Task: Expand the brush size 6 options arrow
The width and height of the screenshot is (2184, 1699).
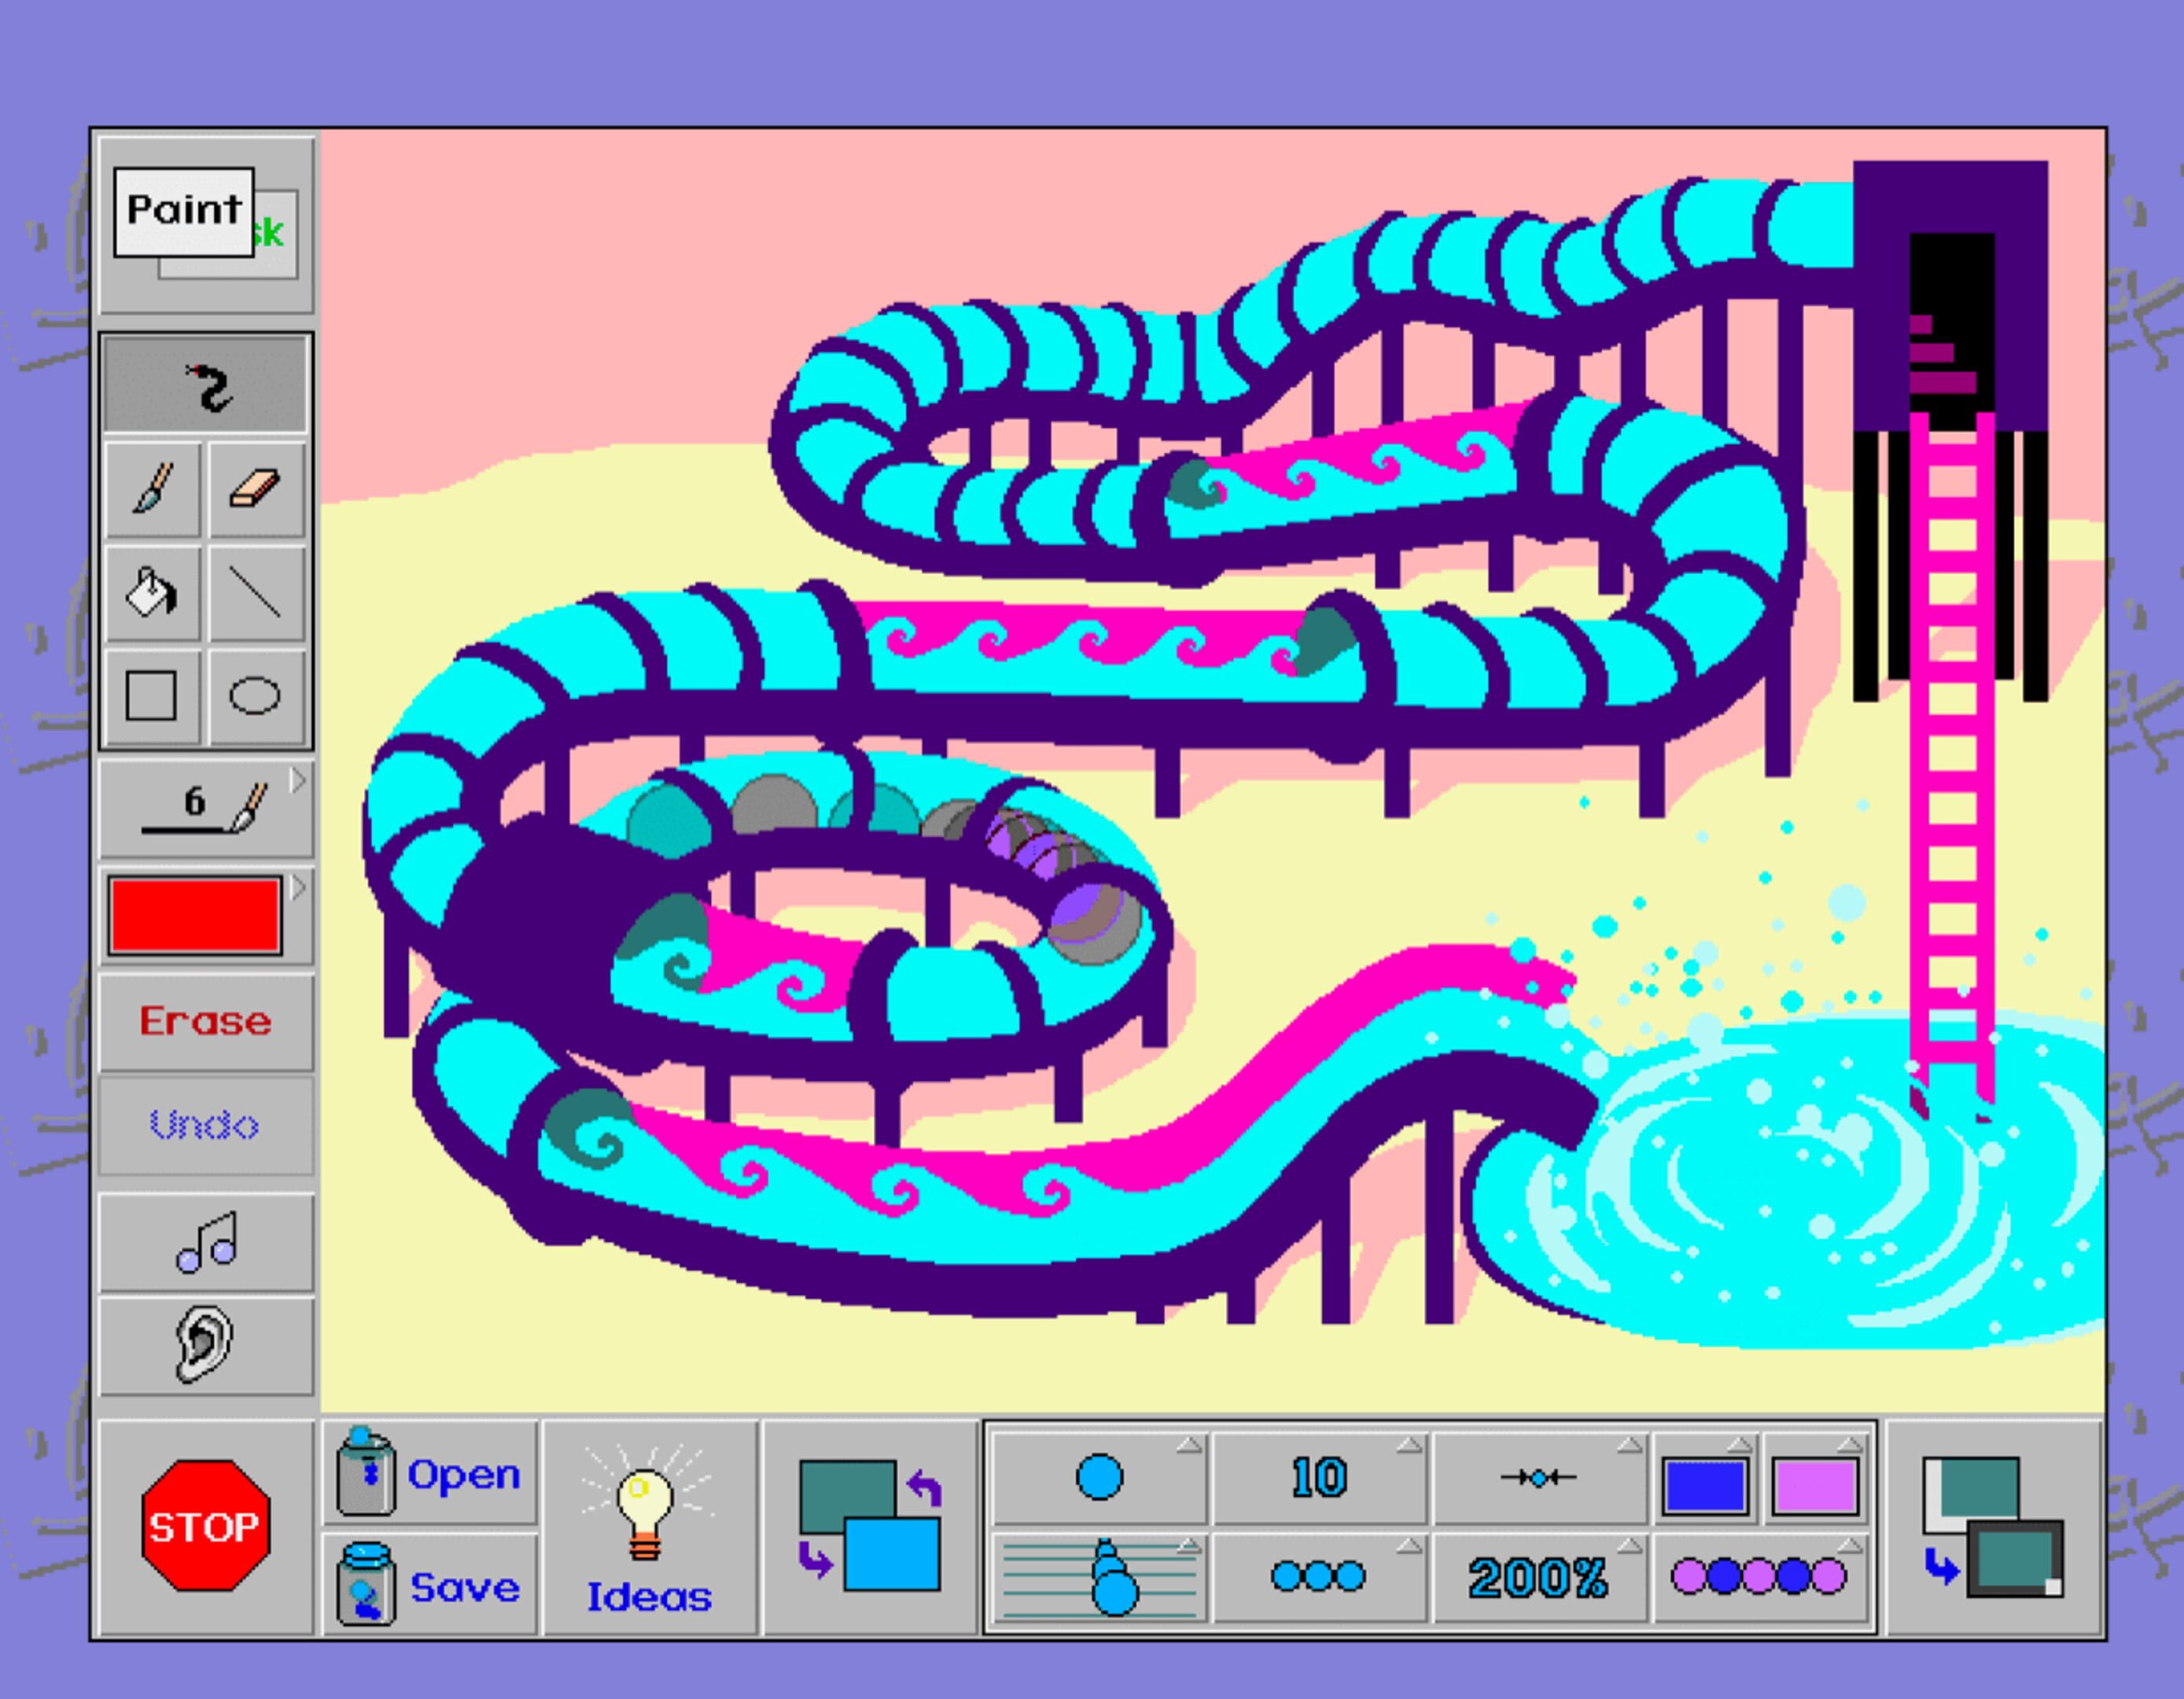Action: pos(297,781)
